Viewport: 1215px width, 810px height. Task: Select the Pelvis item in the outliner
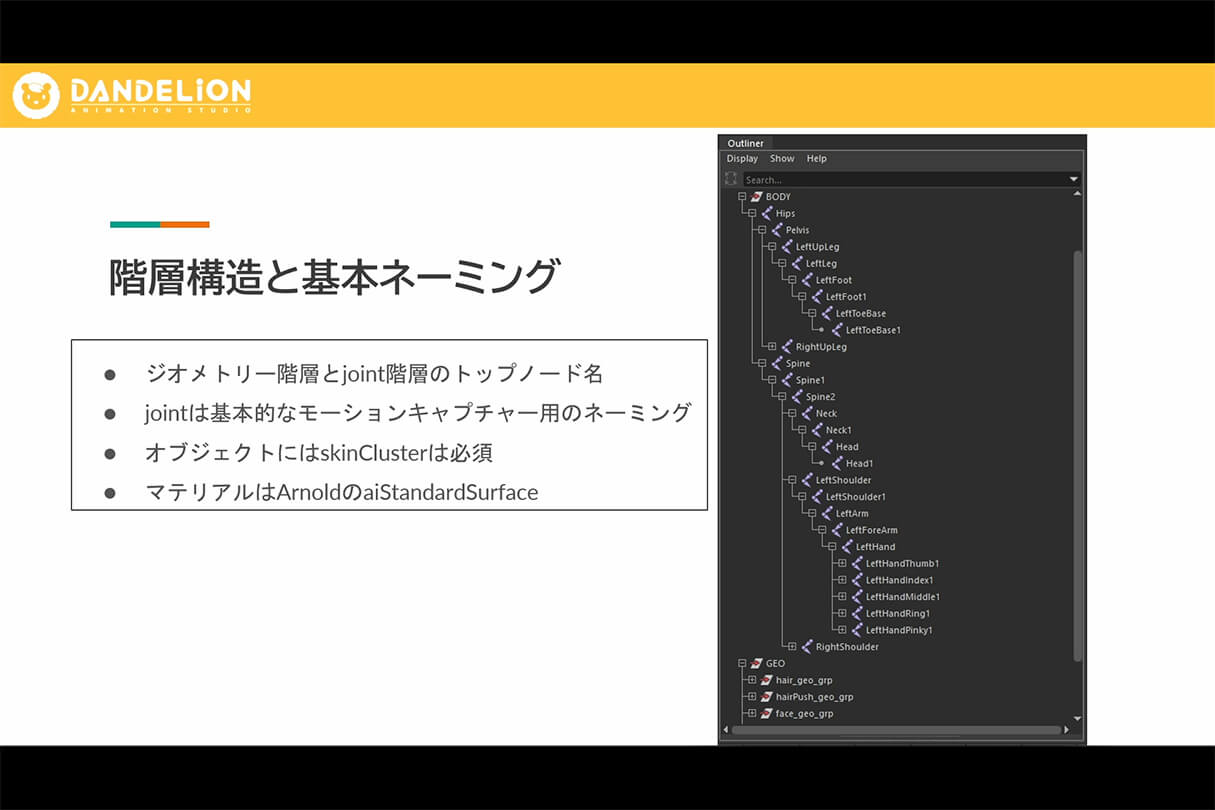(x=790, y=229)
